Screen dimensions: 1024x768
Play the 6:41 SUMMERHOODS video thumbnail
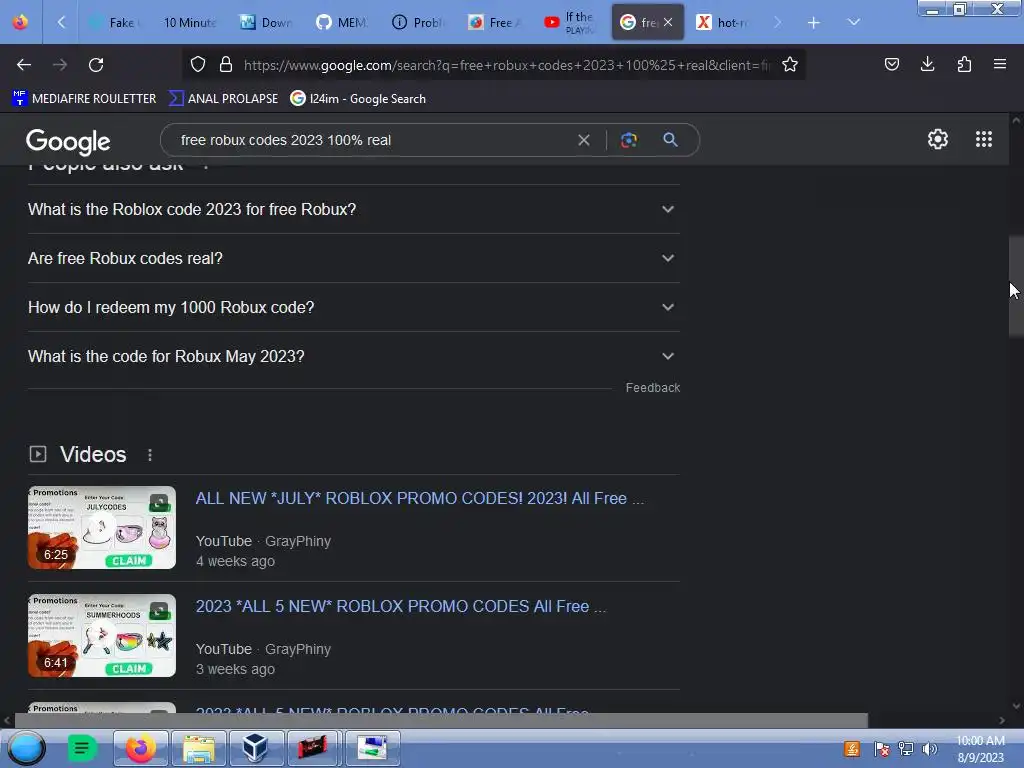point(102,635)
